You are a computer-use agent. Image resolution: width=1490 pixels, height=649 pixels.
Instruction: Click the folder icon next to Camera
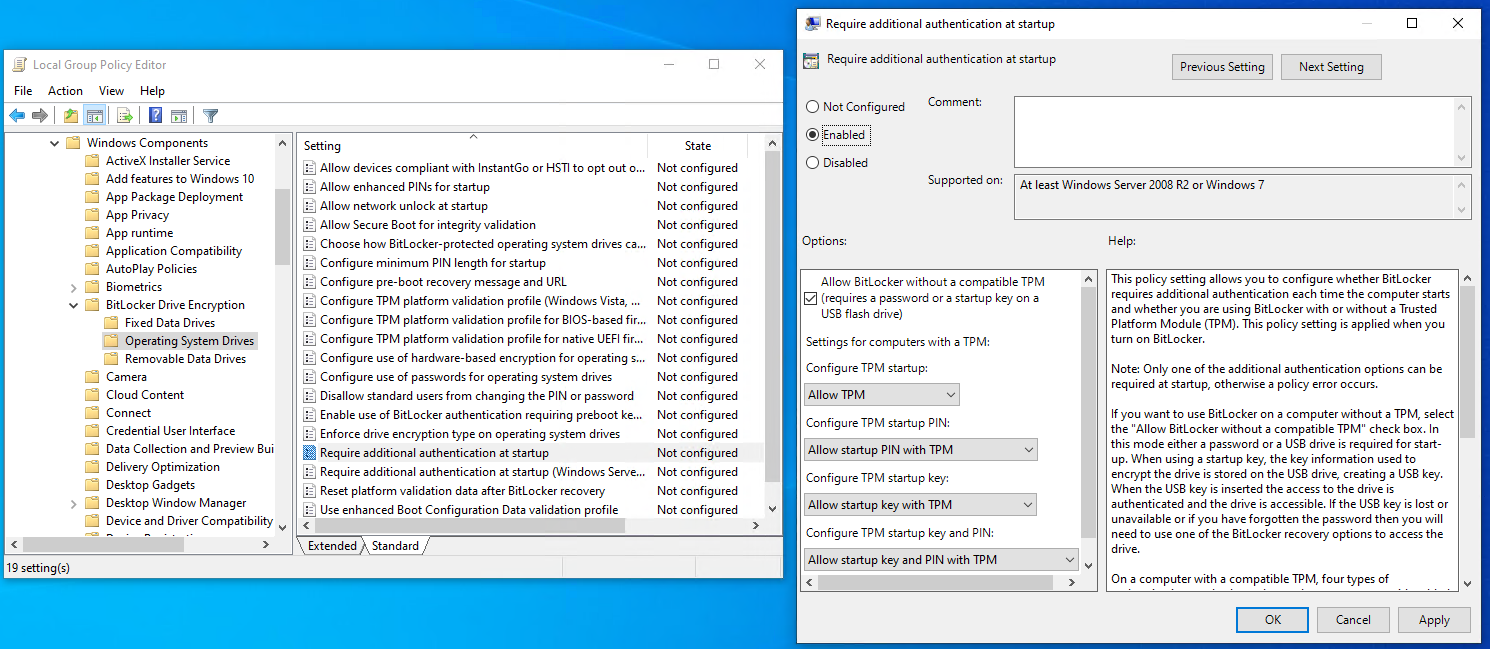click(92, 377)
